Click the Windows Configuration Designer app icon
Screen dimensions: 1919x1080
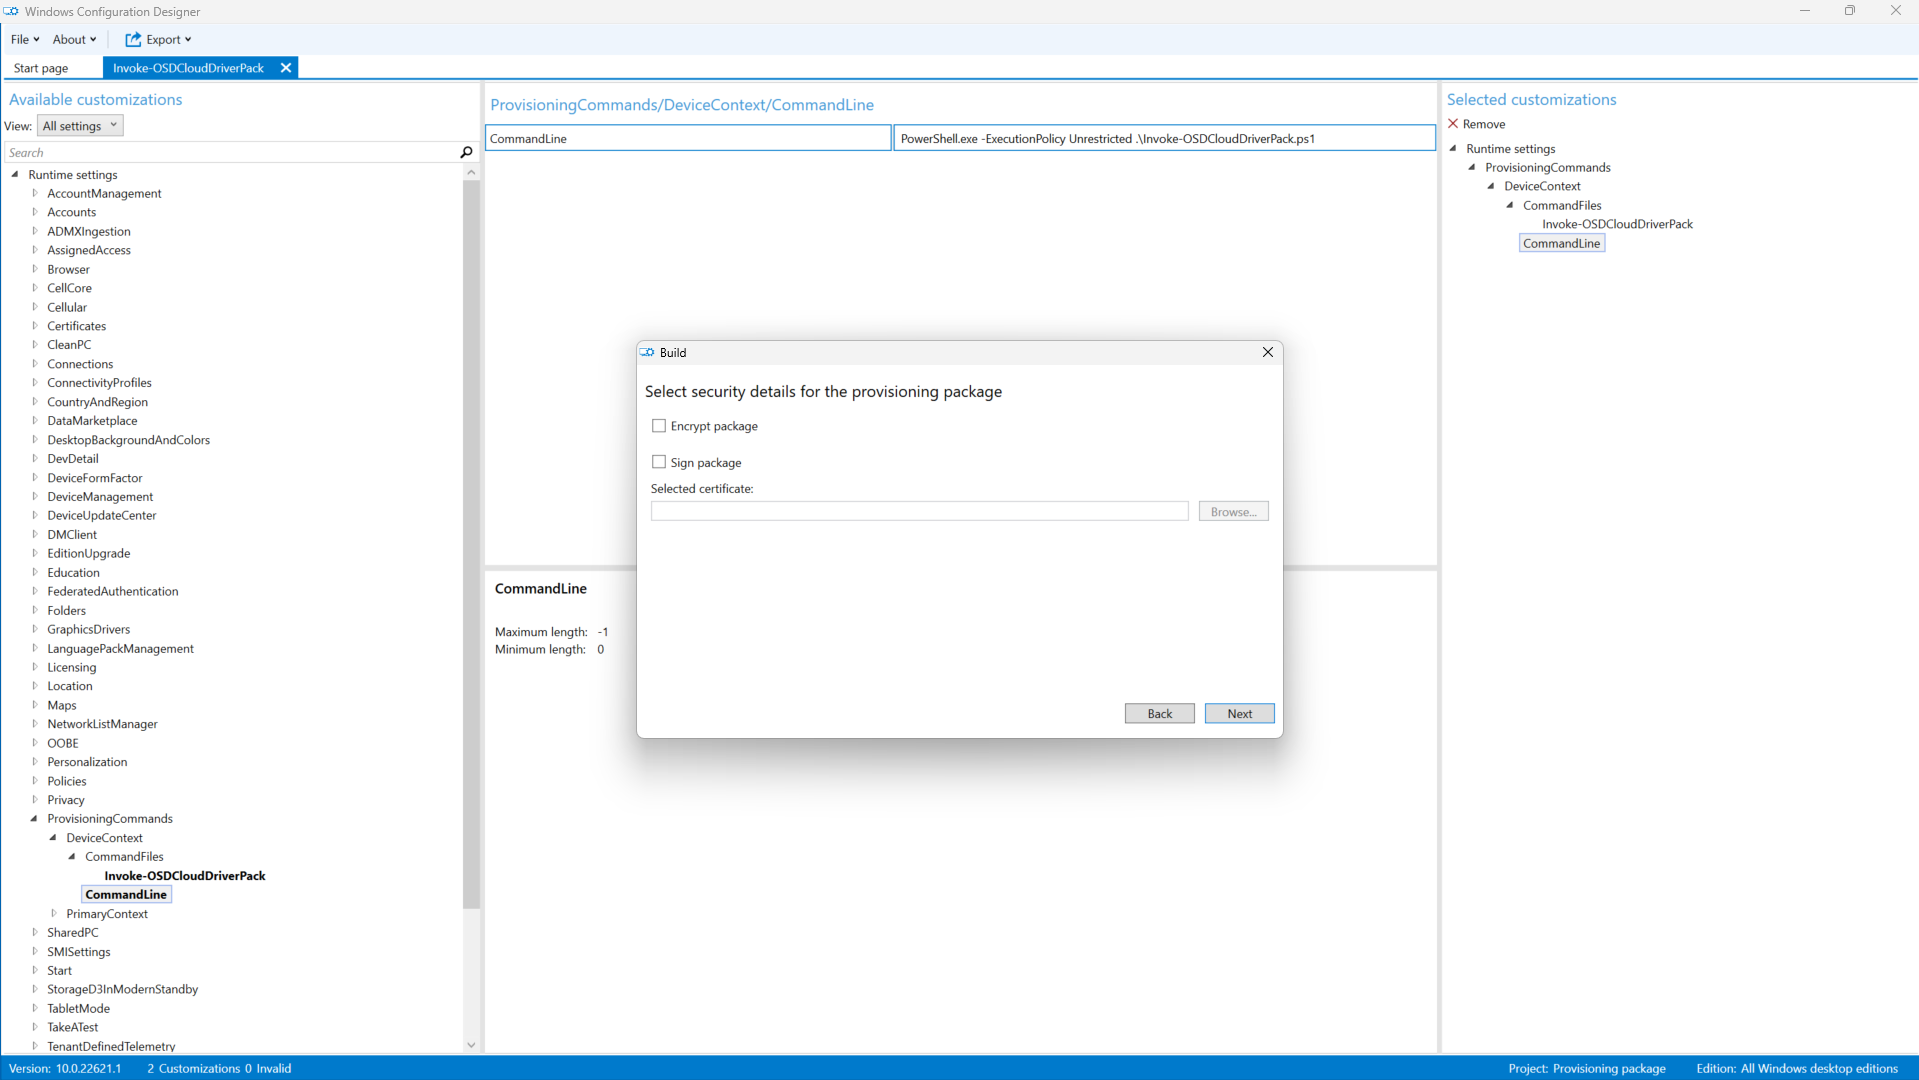click(x=11, y=11)
